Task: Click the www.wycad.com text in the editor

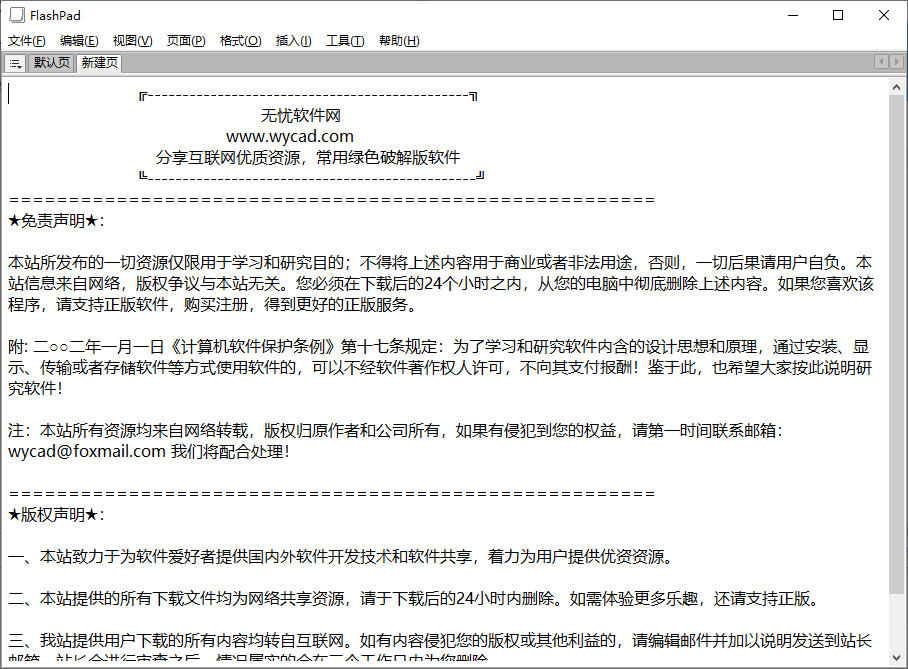Action: 289,136
